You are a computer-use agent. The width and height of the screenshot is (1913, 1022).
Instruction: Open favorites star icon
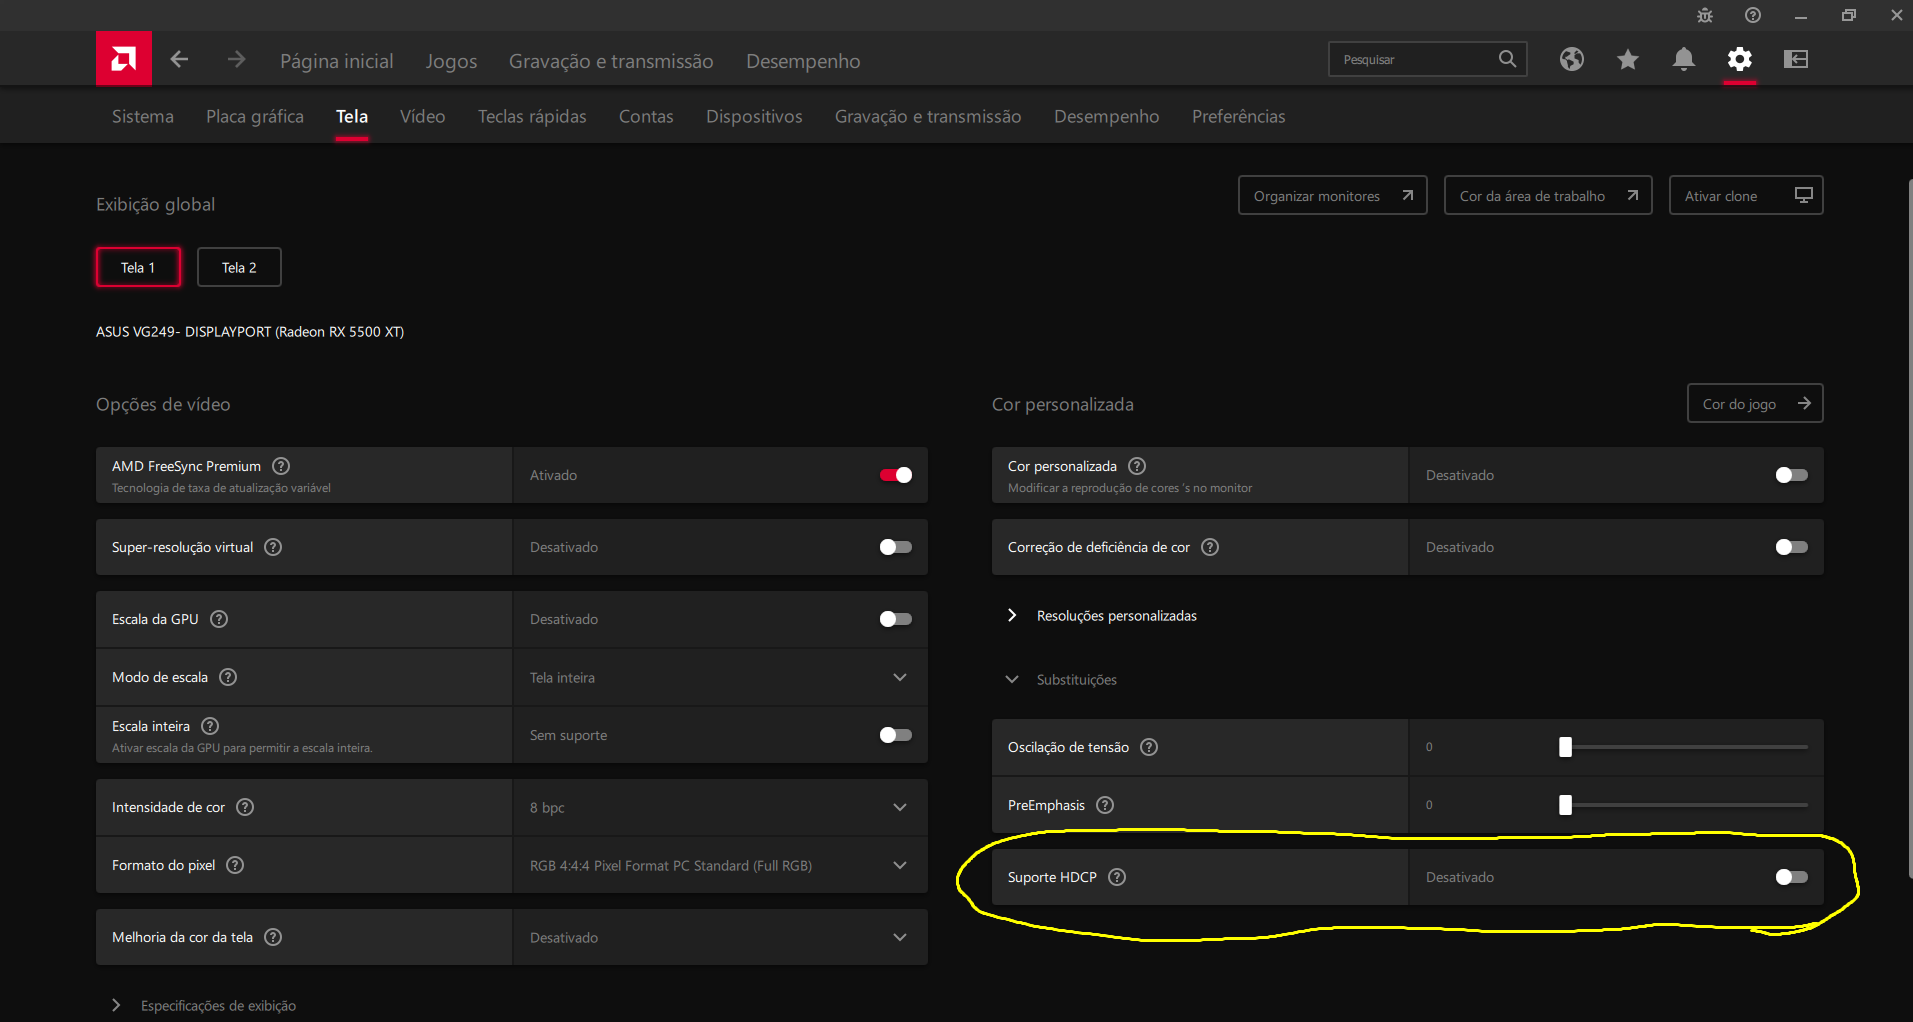pos(1628,59)
